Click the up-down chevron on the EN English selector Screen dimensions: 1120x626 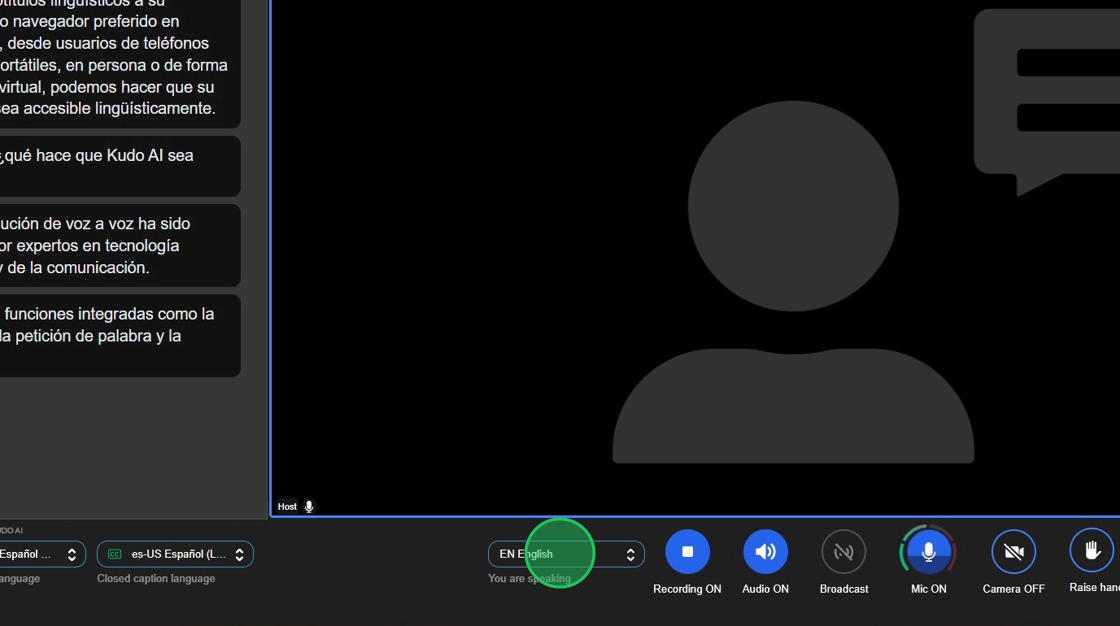(x=630, y=554)
